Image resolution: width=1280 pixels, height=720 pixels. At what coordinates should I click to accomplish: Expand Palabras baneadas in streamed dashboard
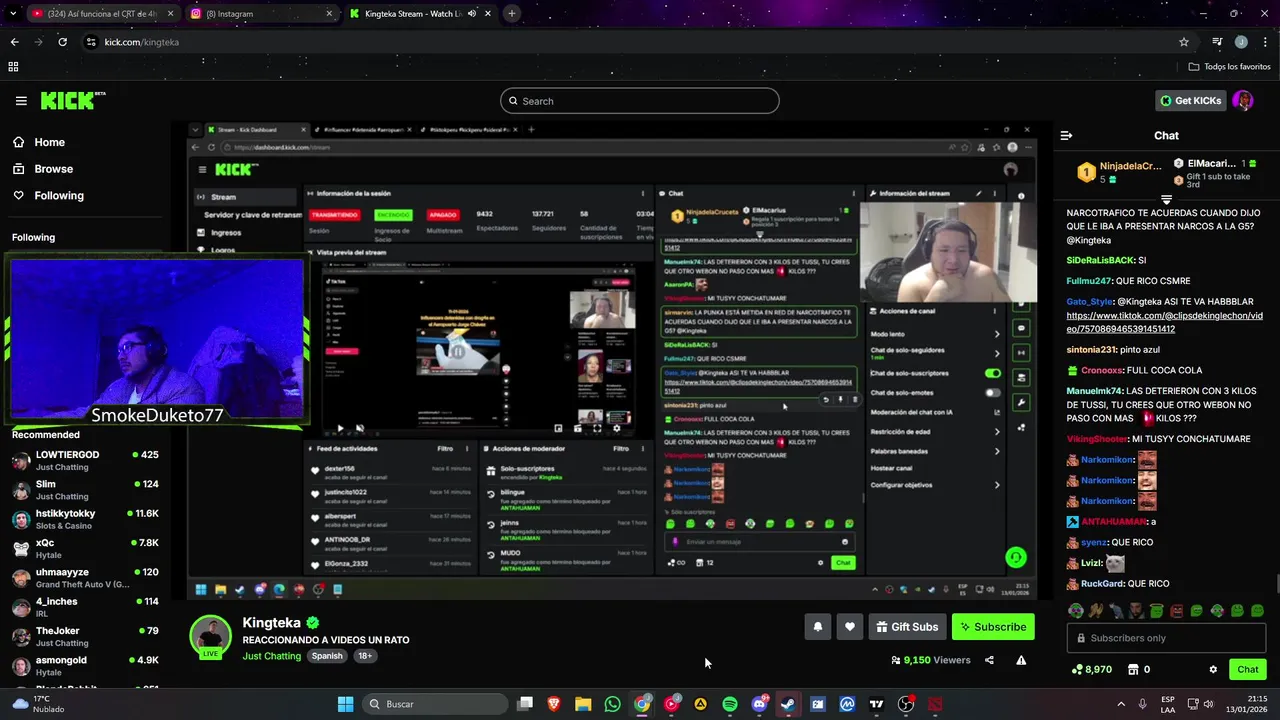click(x=996, y=451)
